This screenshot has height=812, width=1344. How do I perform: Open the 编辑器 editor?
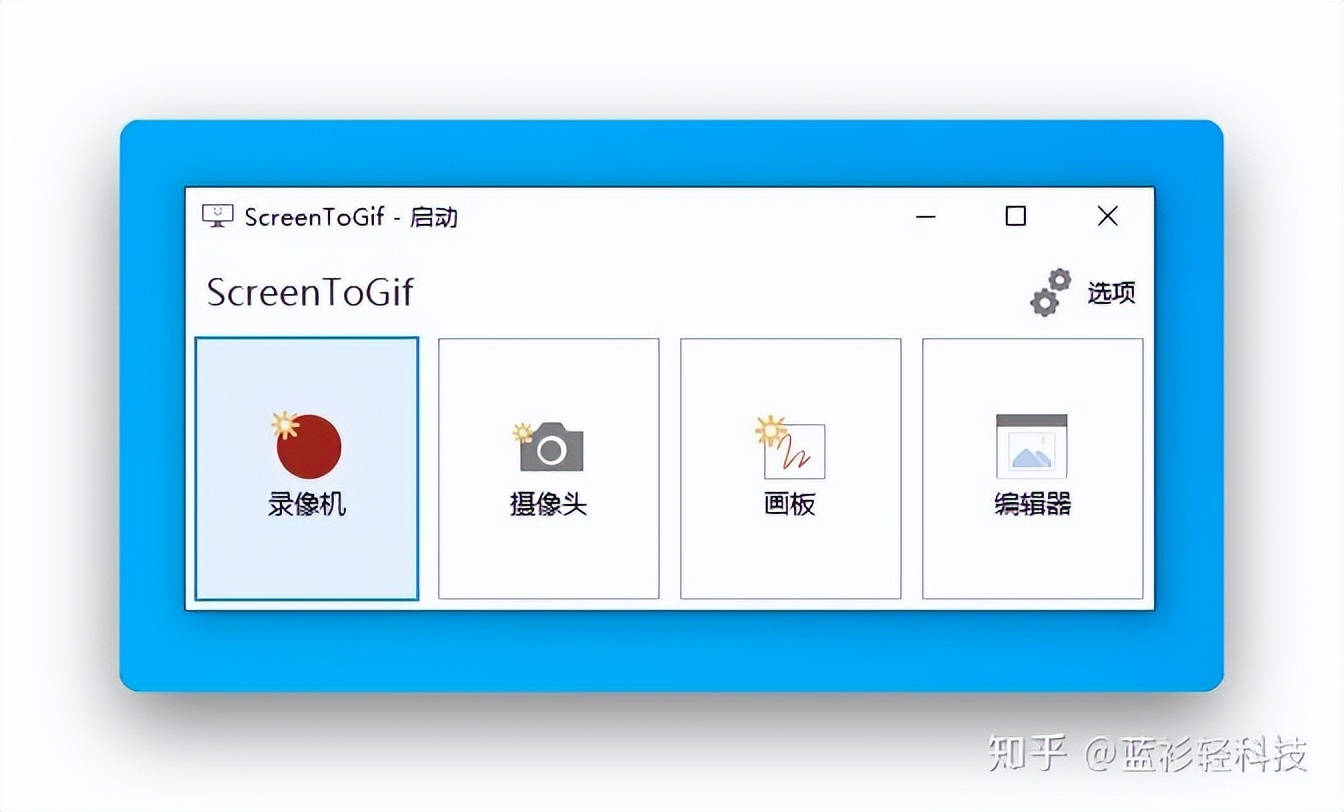coord(1033,469)
